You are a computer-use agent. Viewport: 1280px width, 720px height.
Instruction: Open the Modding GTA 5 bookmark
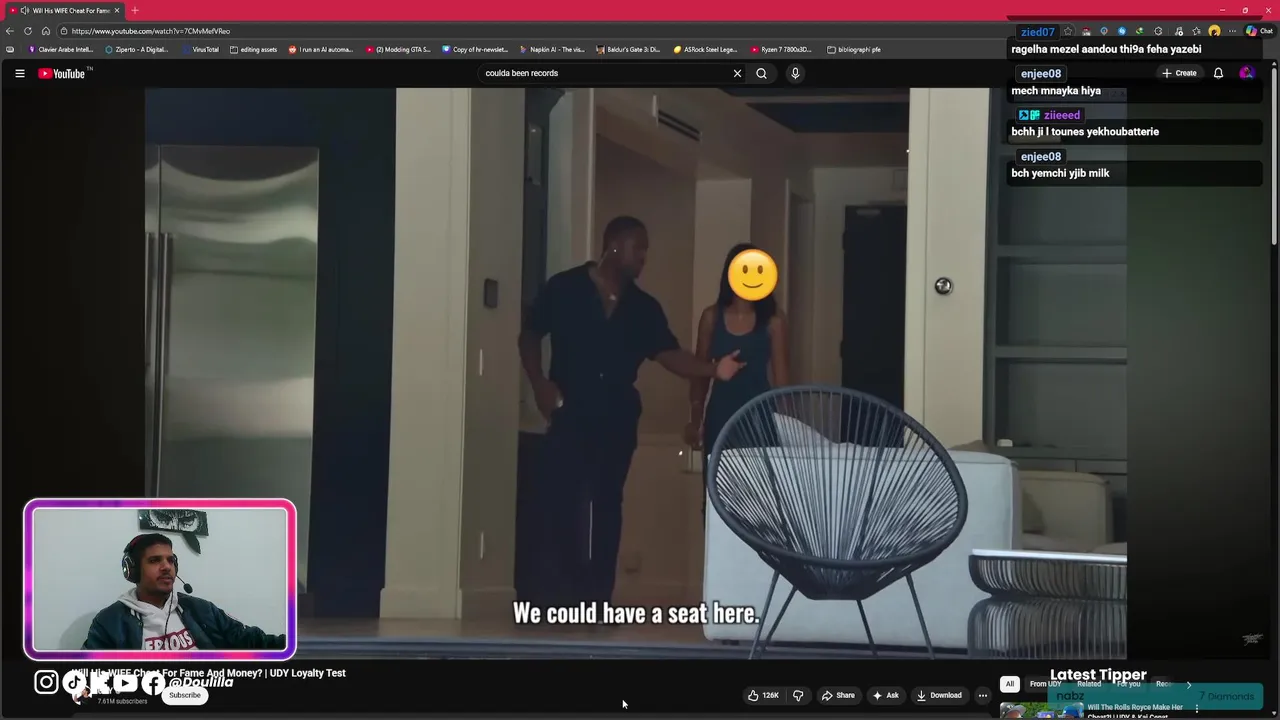[398, 49]
